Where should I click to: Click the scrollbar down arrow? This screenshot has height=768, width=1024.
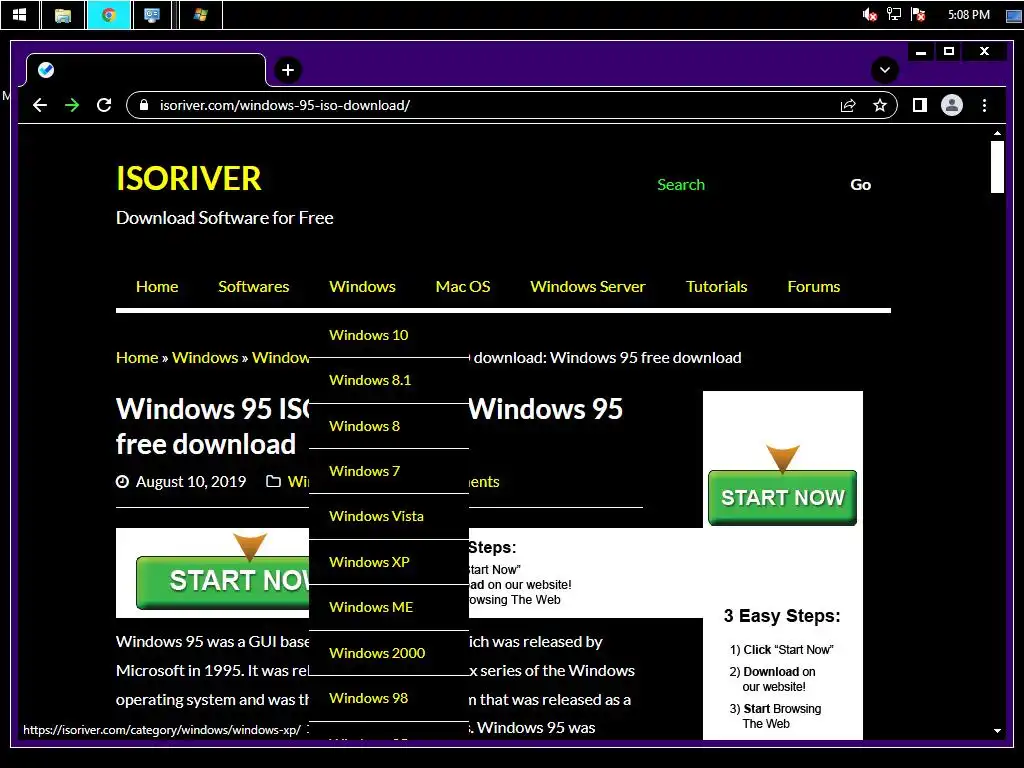(x=997, y=731)
